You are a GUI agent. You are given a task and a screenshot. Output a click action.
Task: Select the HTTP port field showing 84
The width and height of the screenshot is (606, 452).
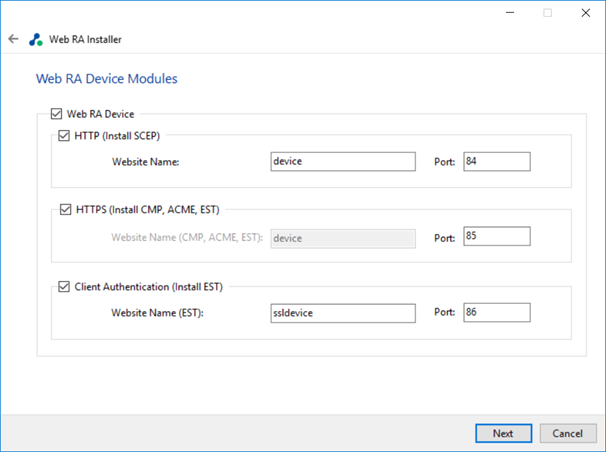pos(497,161)
